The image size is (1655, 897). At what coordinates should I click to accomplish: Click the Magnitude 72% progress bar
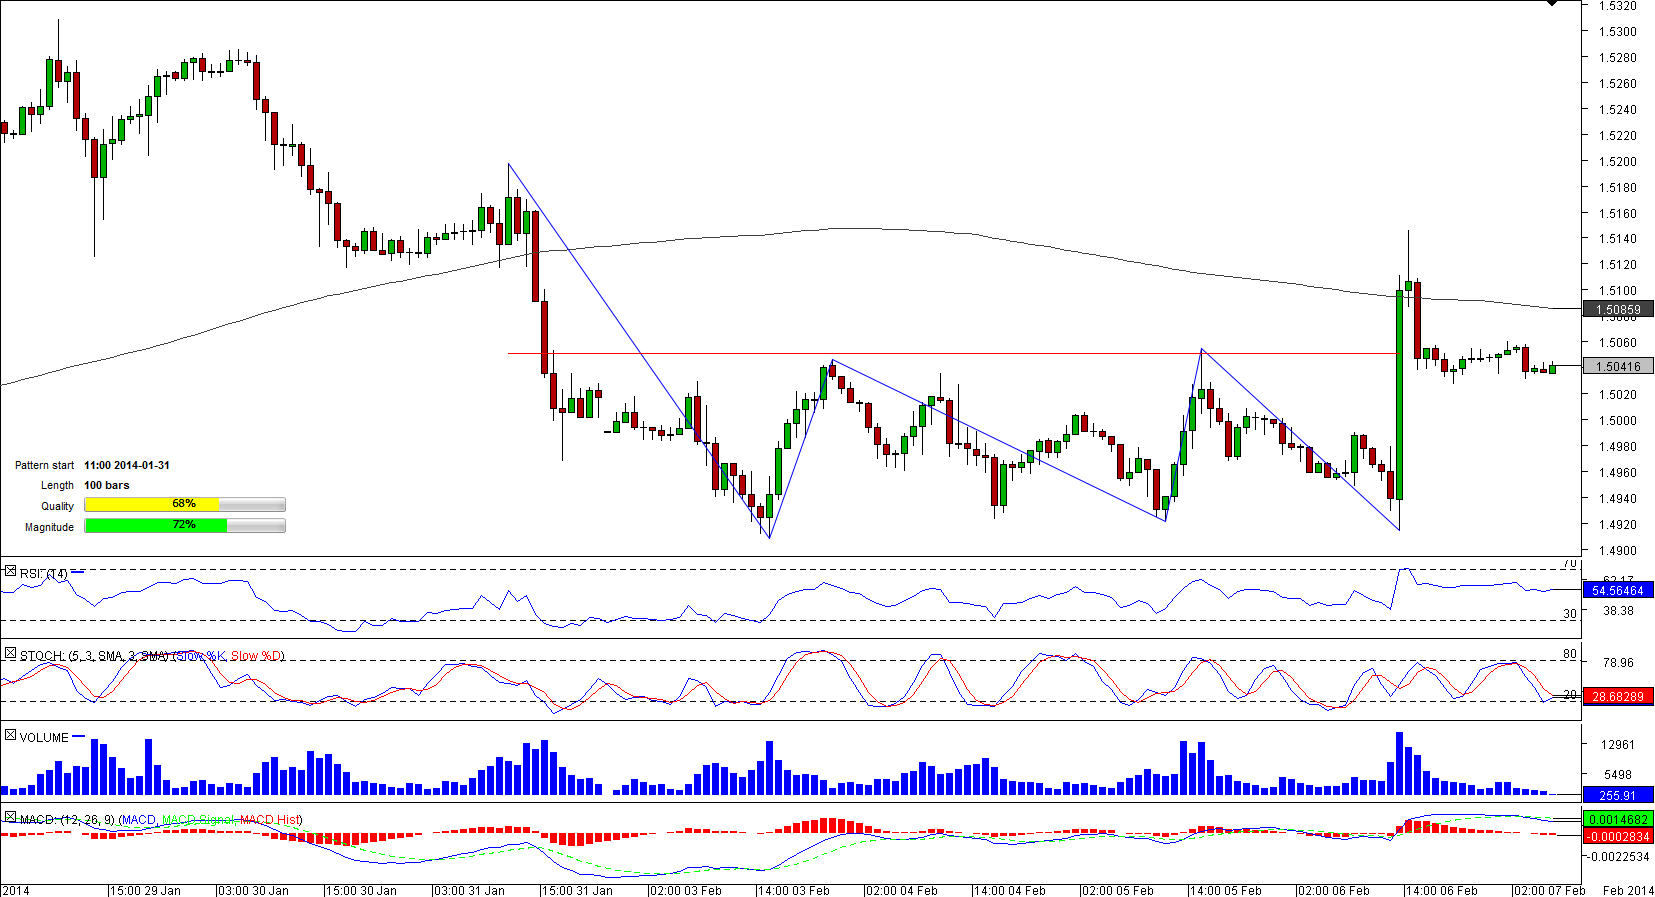[185, 526]
